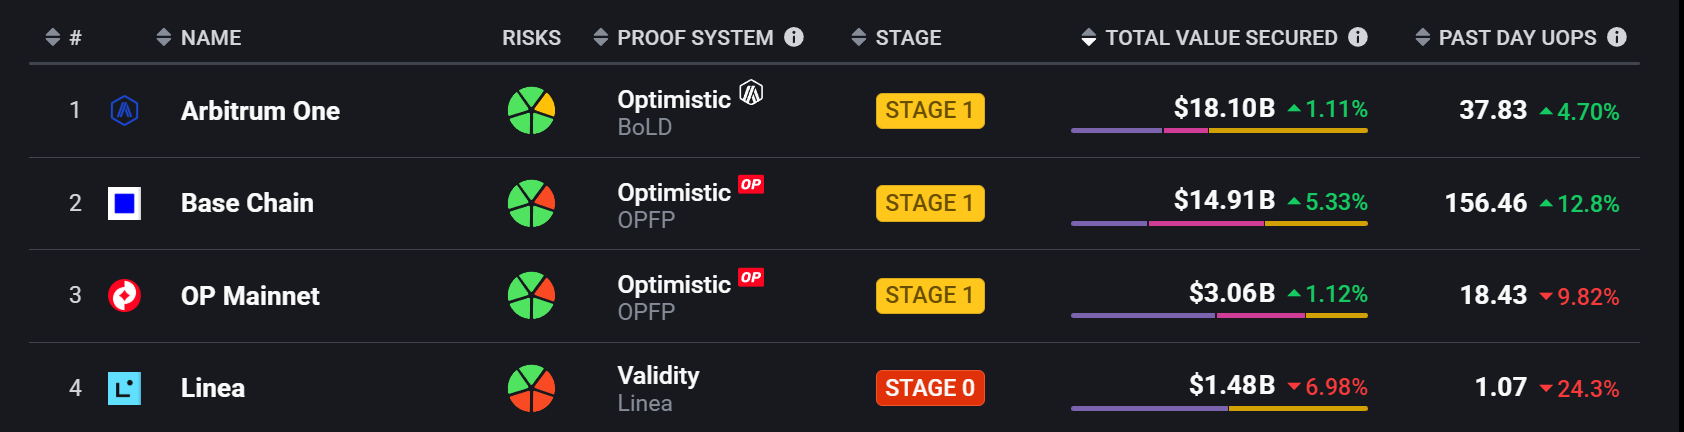Open the Linea project link
Image resolution: width=1684 pixels, height=432 pixels.
[x=213, y=388]
